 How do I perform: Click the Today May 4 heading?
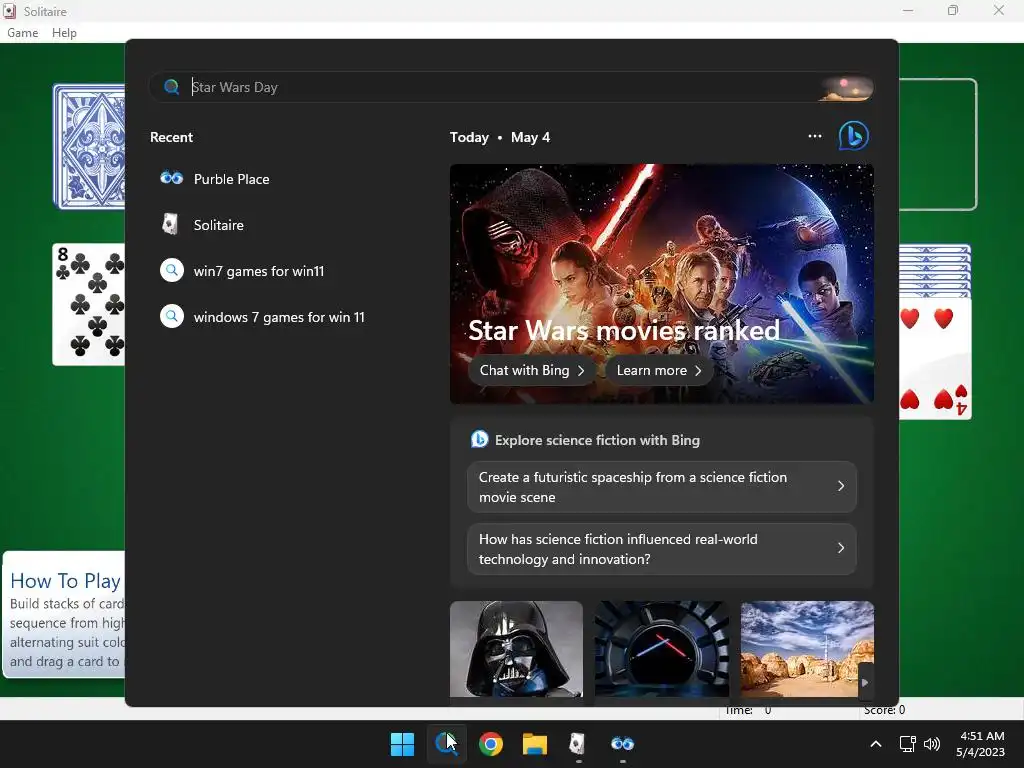(x=500, y=137)
